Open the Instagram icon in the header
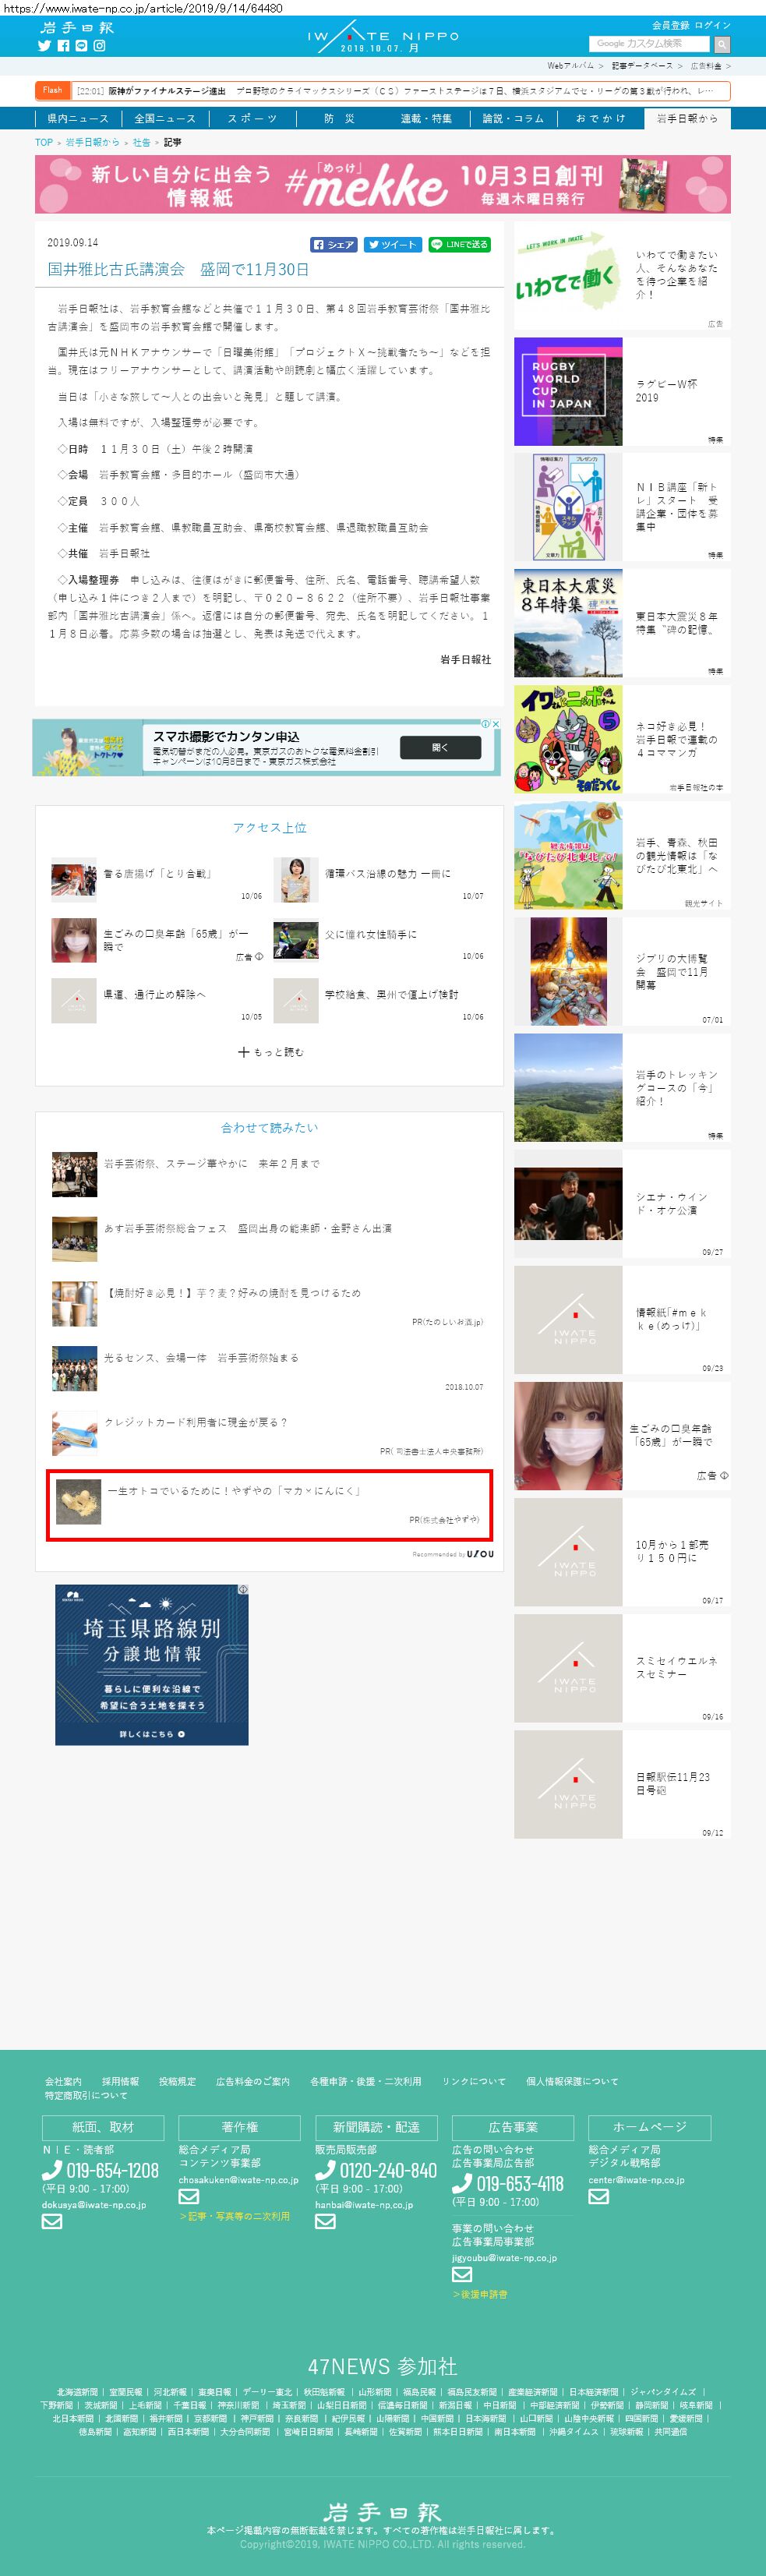The width and height of the screenshot is (766, 2576). tap(99, 46)
